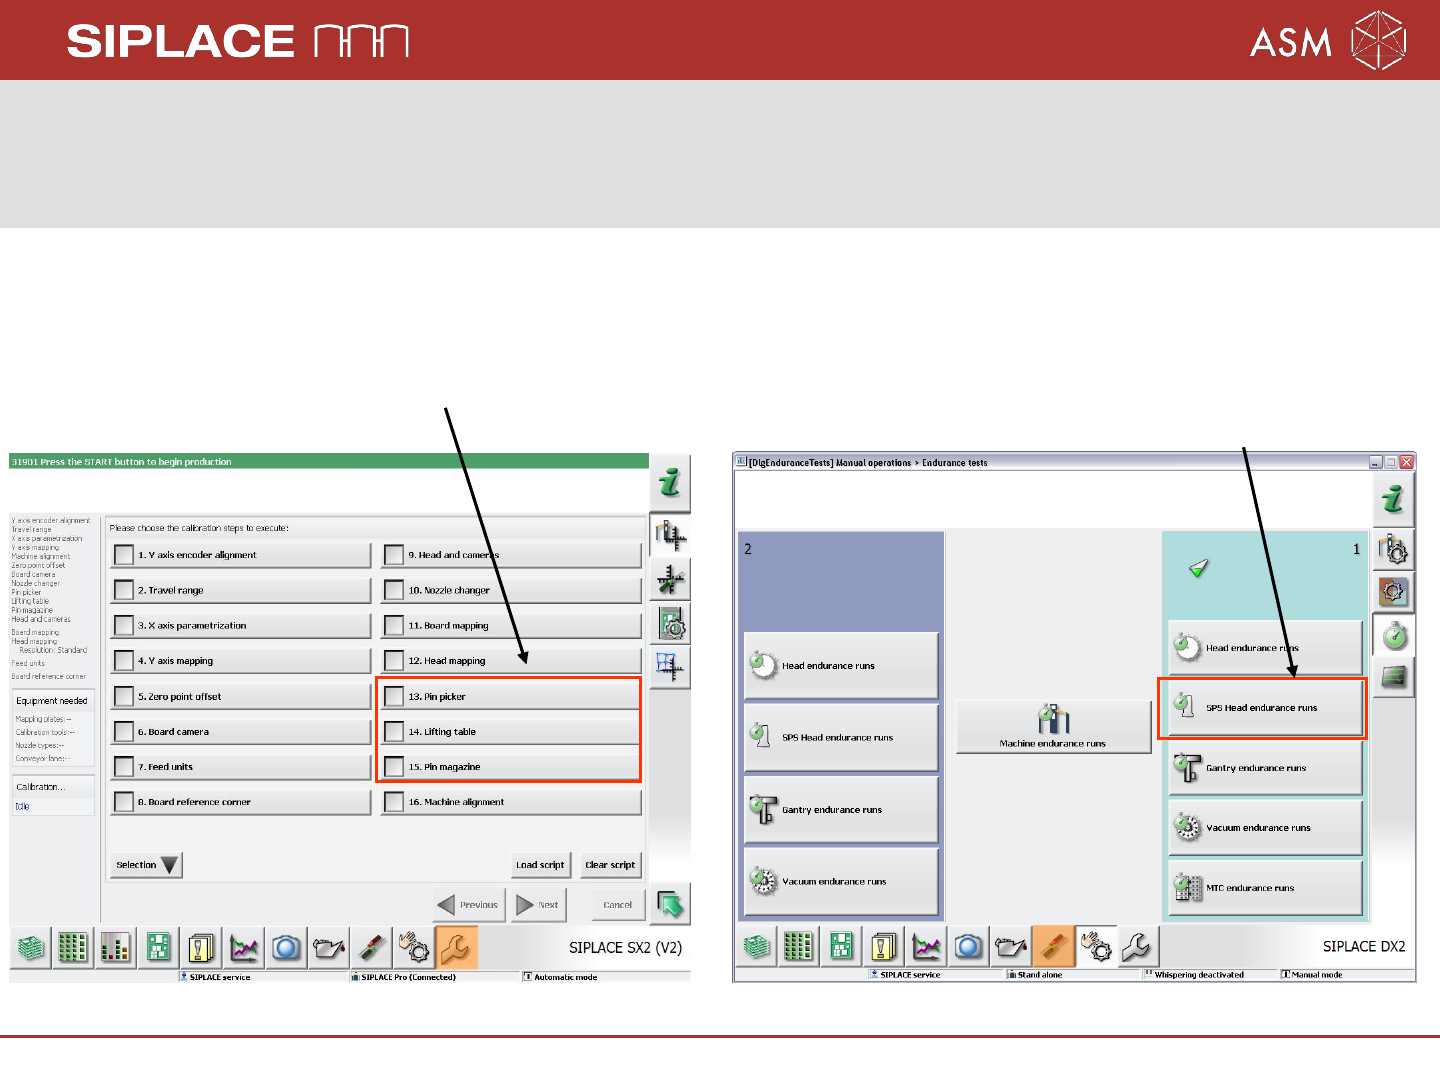Enable the Machine alignment step
Screen dimensions: 1440x1080
click(x=394, y=802)
